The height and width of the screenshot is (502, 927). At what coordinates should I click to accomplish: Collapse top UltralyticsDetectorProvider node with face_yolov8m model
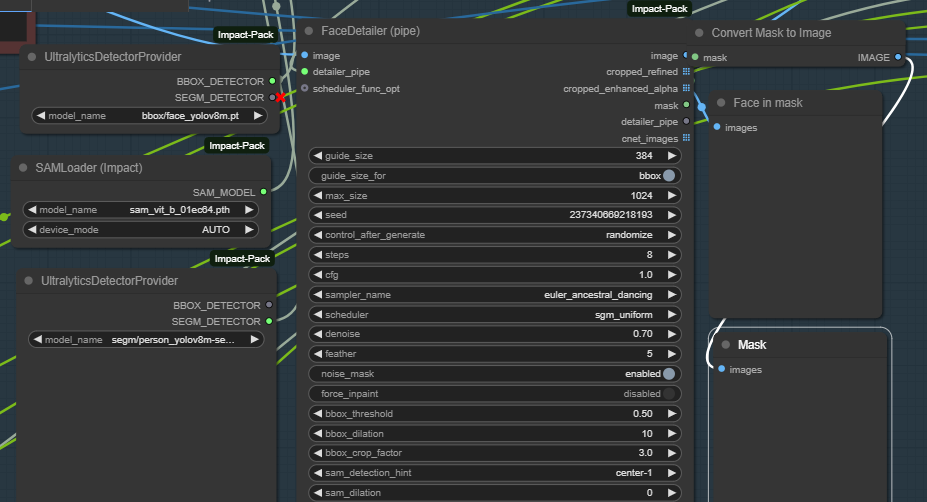[32, 57]
